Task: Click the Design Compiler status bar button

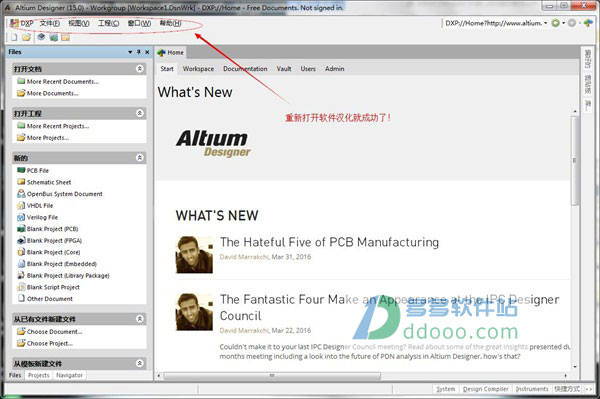Action: coord(485,389)
